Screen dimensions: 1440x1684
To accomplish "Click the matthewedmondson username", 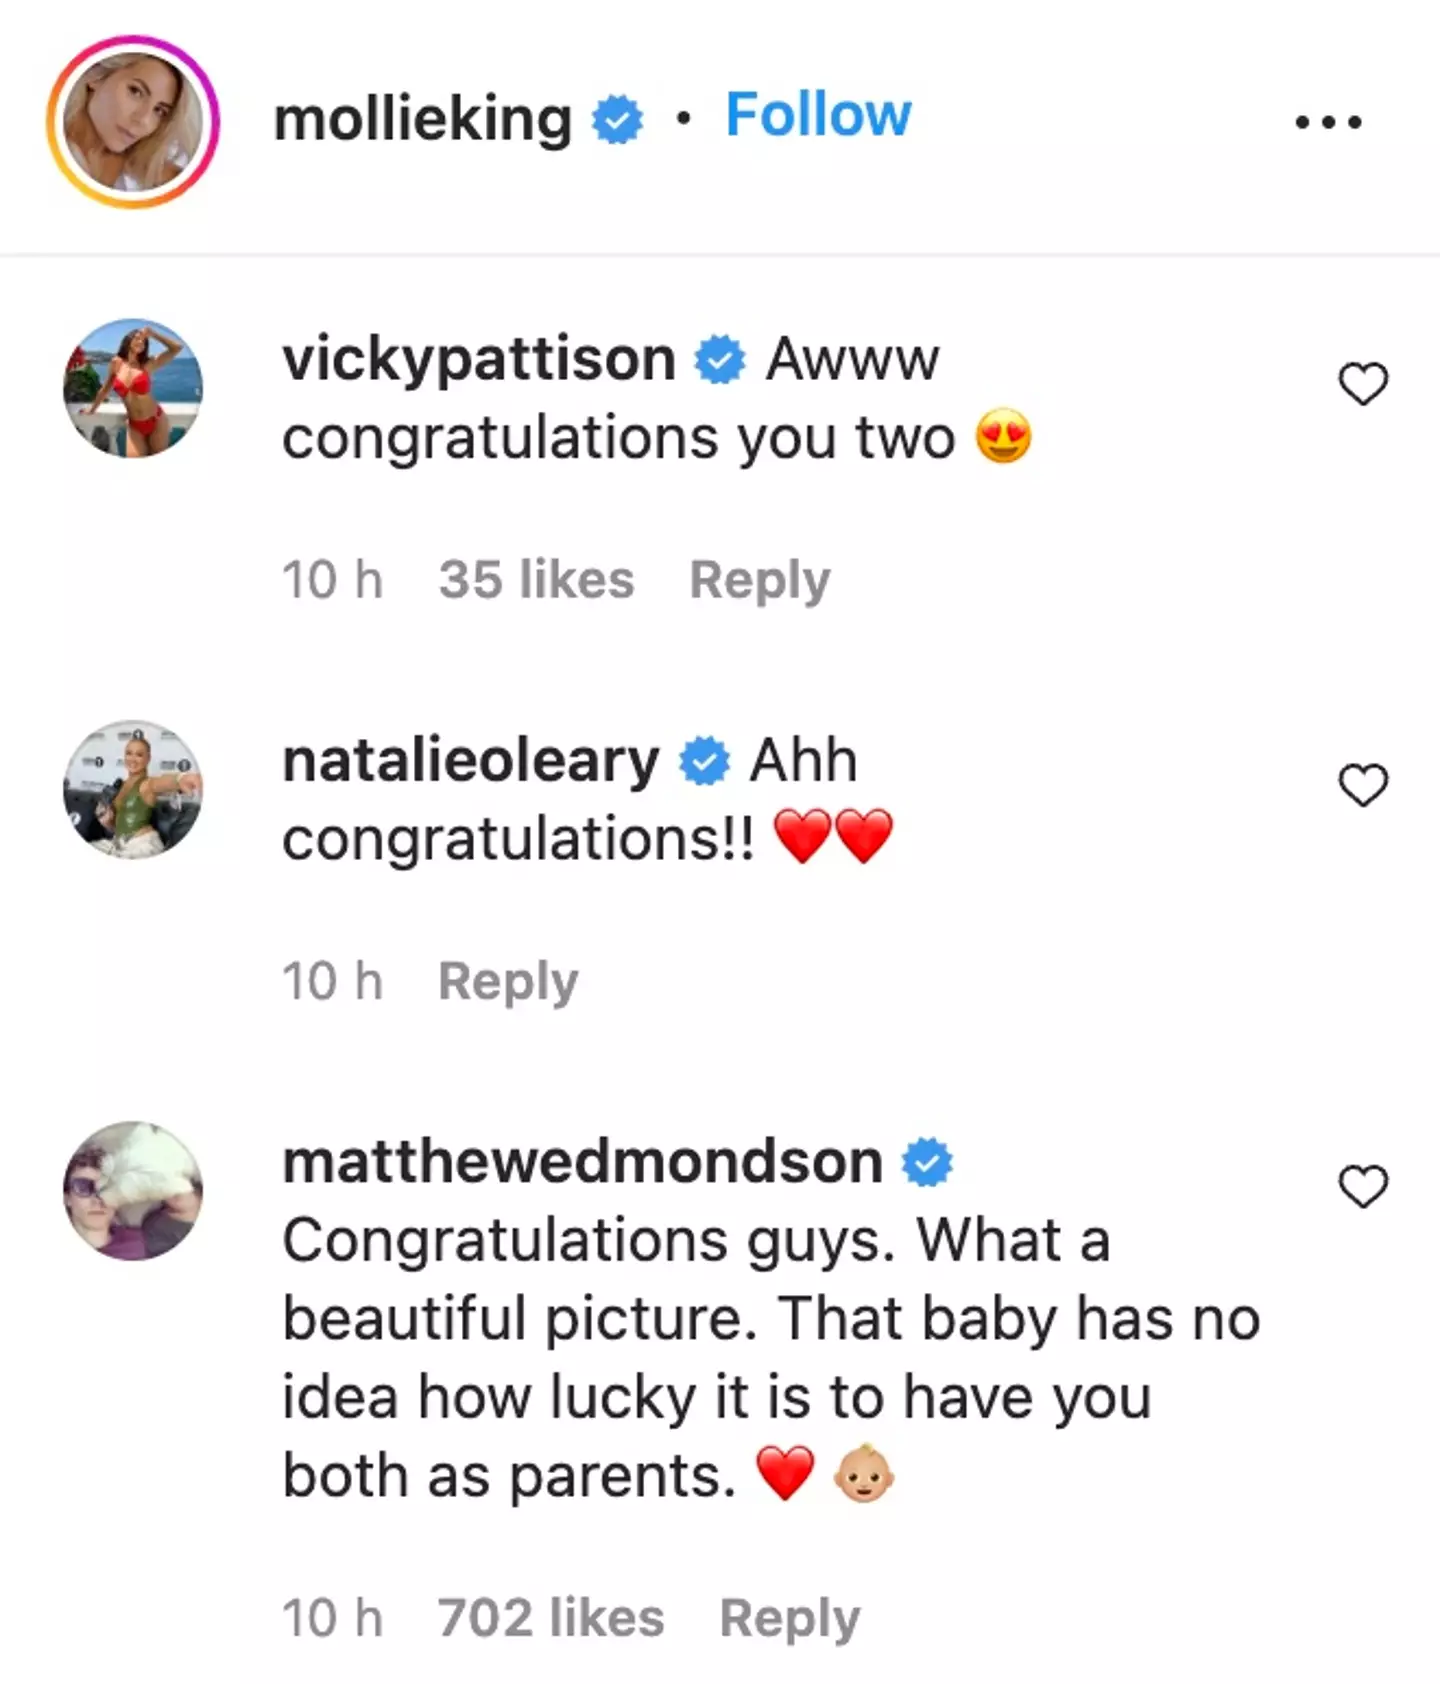I will click(x=582, y=1162).
